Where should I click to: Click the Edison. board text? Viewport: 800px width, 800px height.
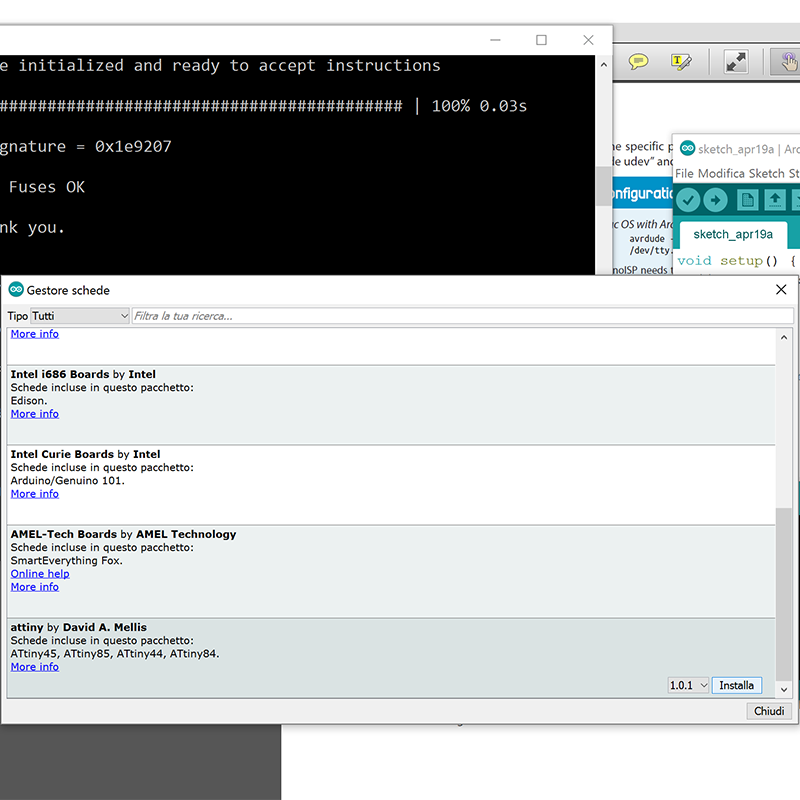point(29,401)
